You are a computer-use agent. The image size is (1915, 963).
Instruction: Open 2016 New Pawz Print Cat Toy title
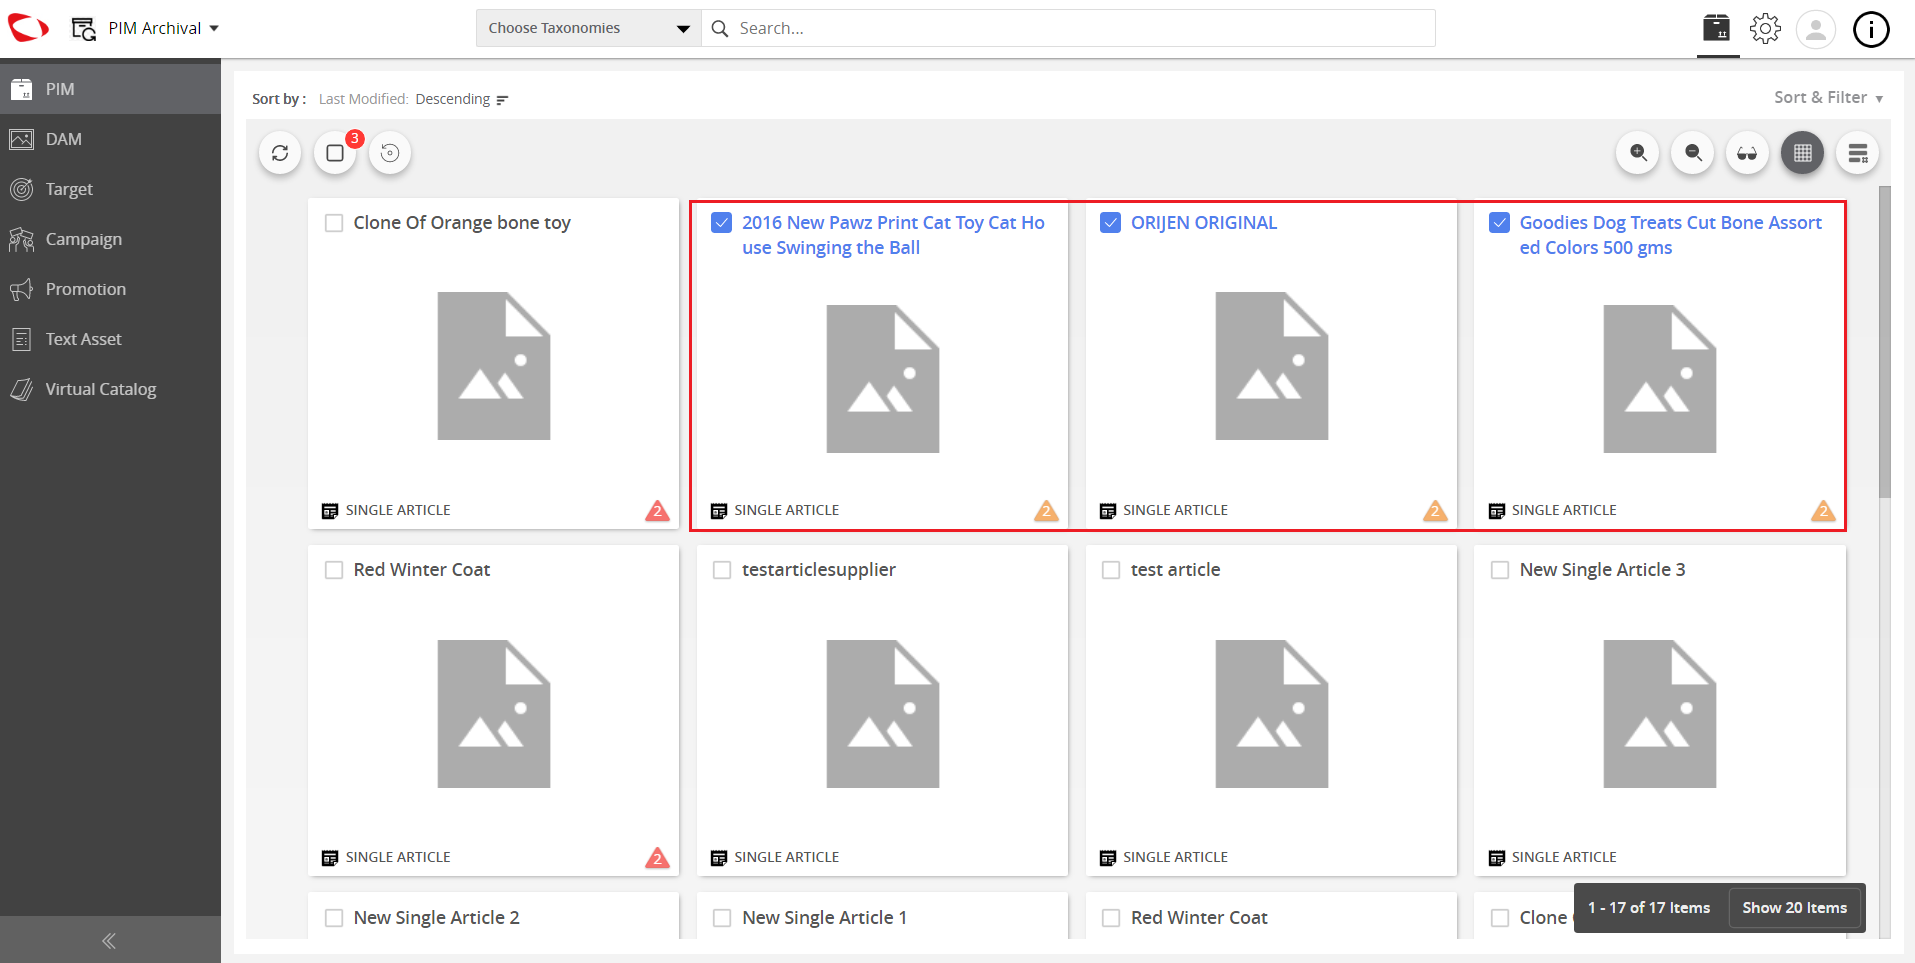[x=893, y=235]
